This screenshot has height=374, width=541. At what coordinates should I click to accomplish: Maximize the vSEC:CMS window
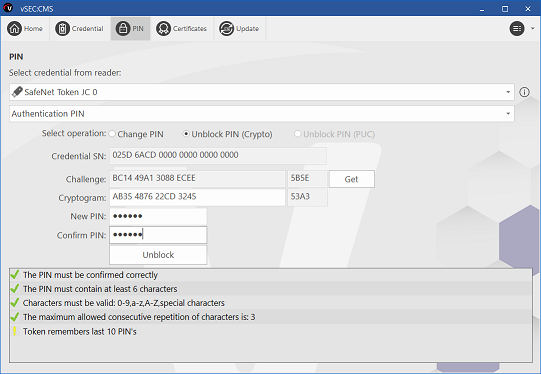tap(505, 9)
